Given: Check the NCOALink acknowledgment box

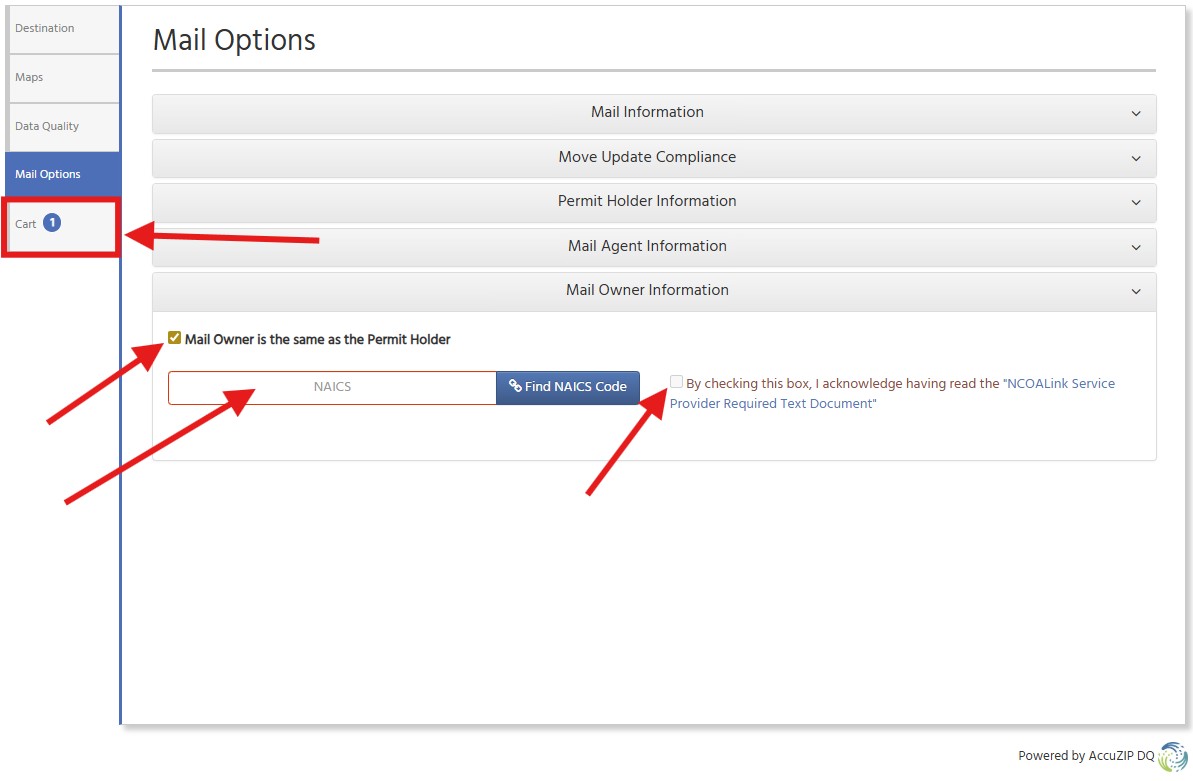Looking at the screenshot, I should tap(676, 381).
